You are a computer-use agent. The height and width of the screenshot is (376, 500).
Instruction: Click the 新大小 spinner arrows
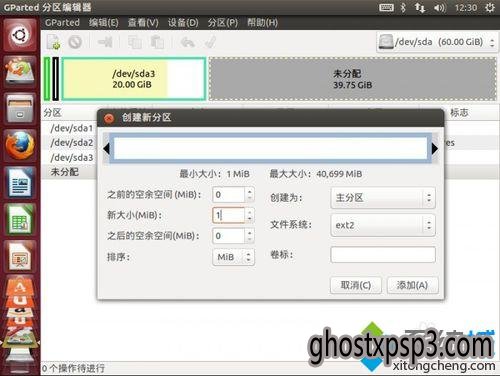click(249, 215)
